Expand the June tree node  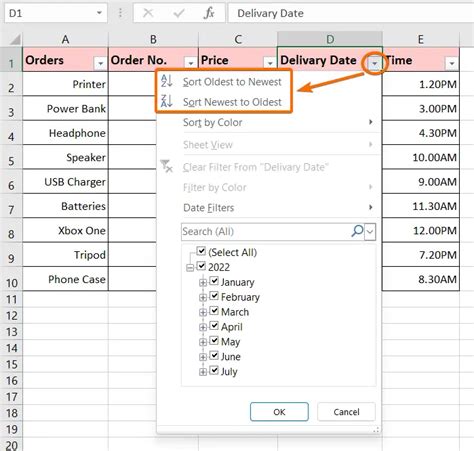203,357
